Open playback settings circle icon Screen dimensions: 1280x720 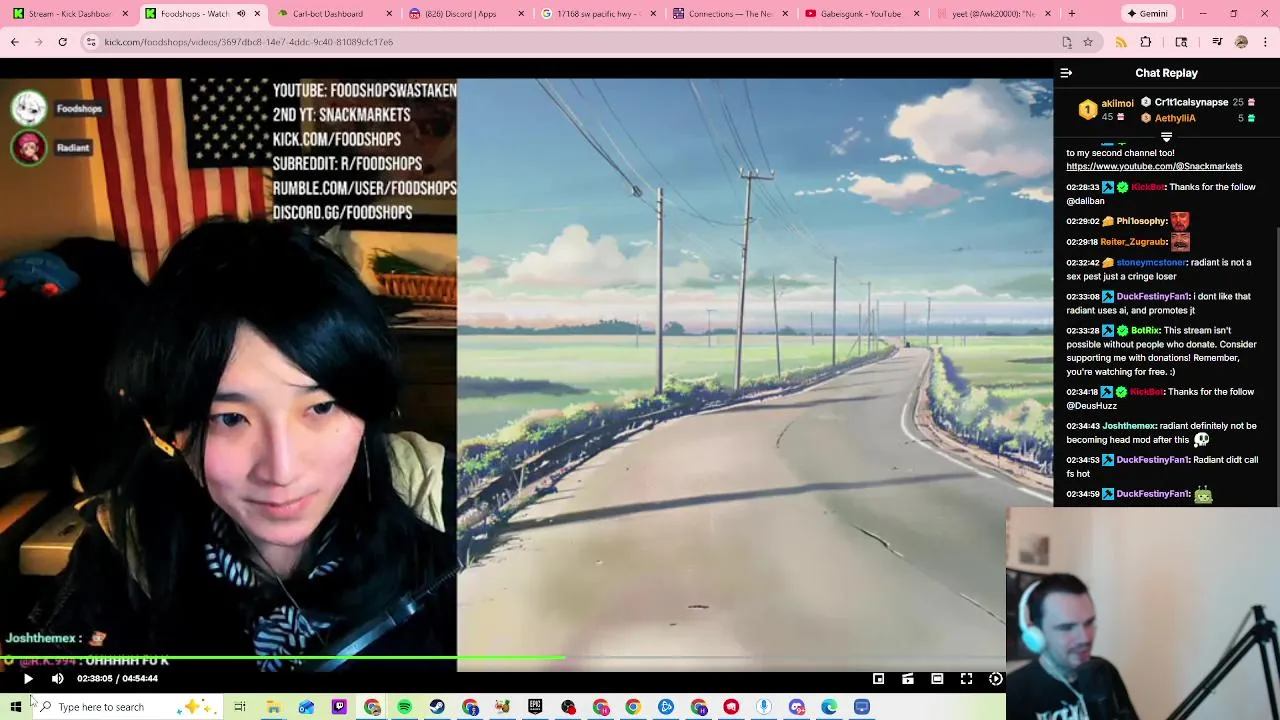click(996, 679)
